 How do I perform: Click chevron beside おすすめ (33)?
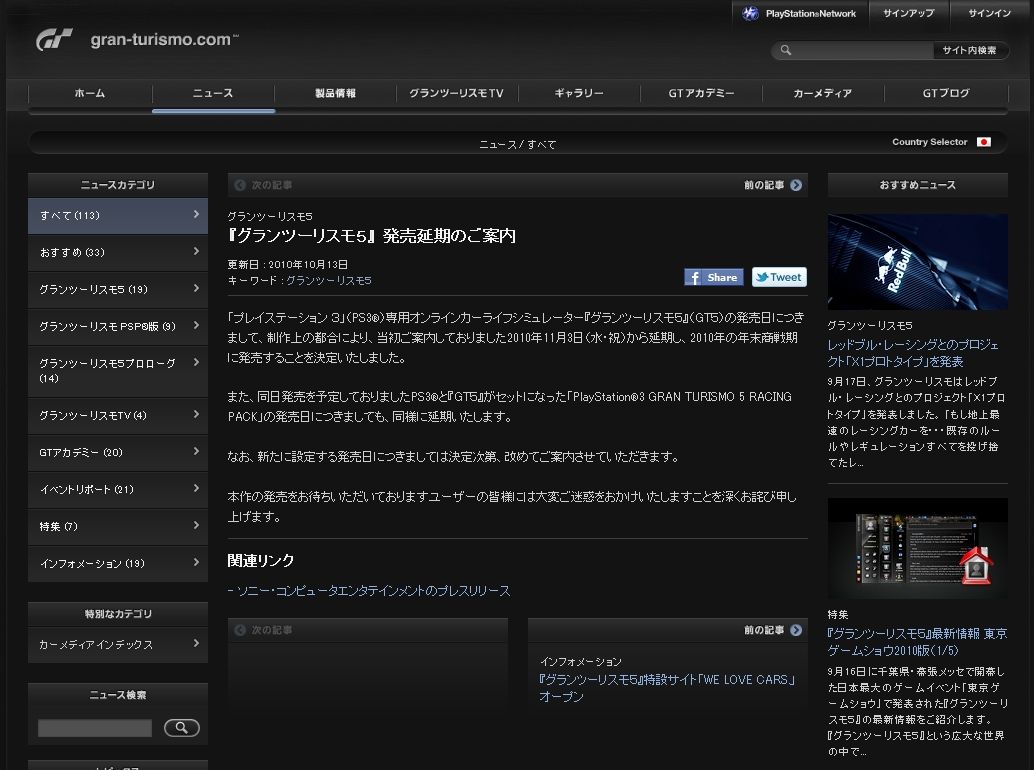pos(197,251)
